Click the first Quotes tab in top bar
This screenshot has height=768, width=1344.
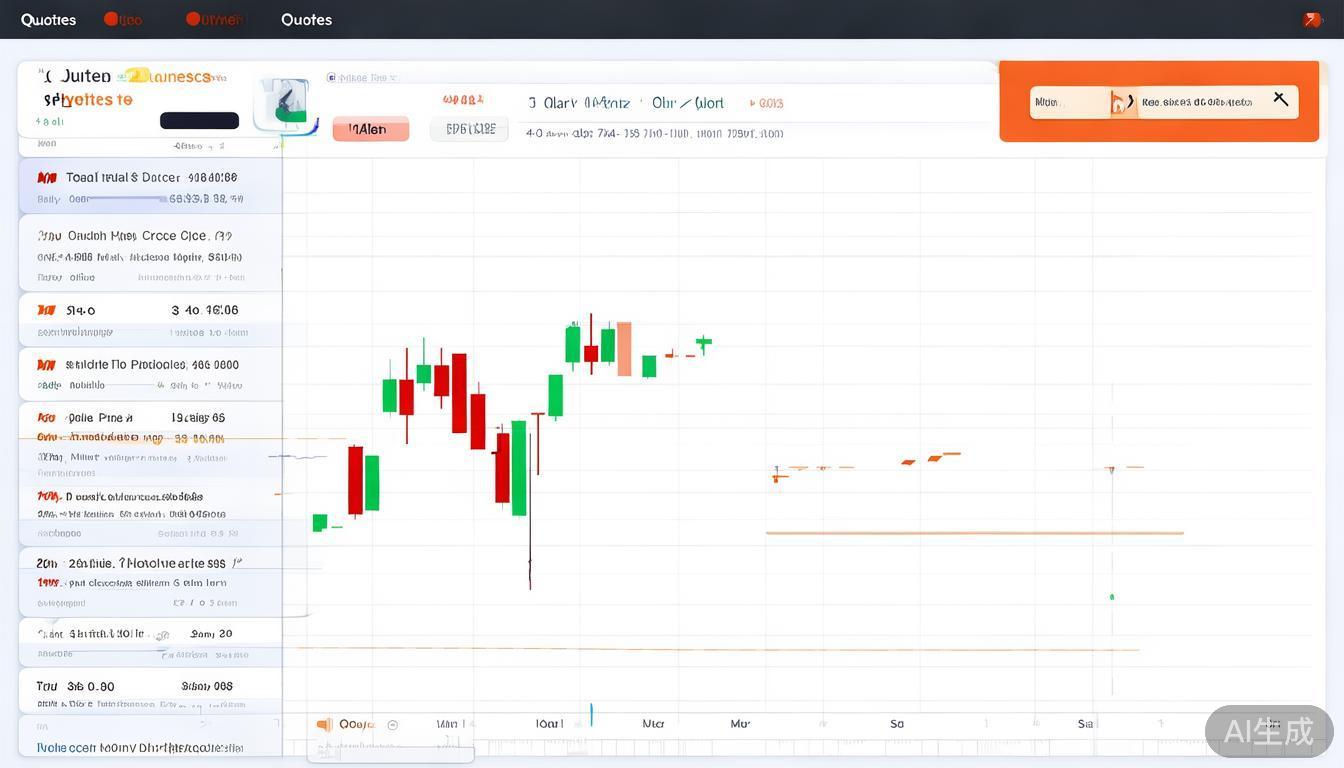click(48, 19)
